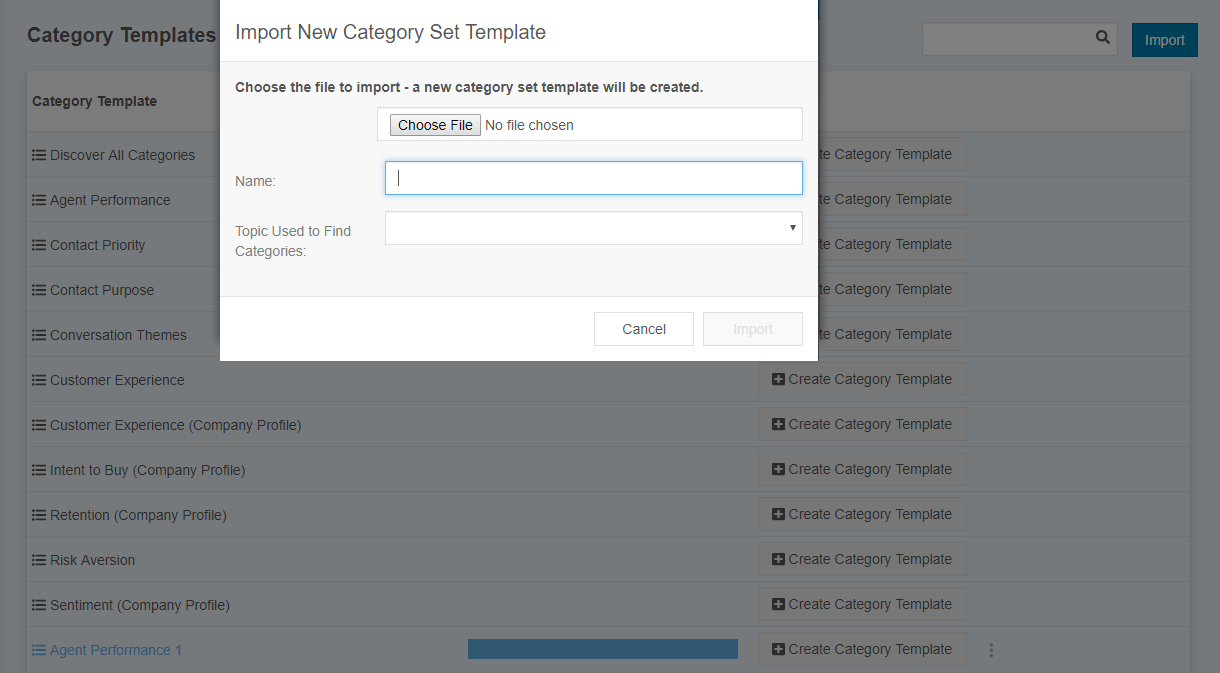
Task: Click the blue bar in Agent Performance 1 row
Action: 603,649
